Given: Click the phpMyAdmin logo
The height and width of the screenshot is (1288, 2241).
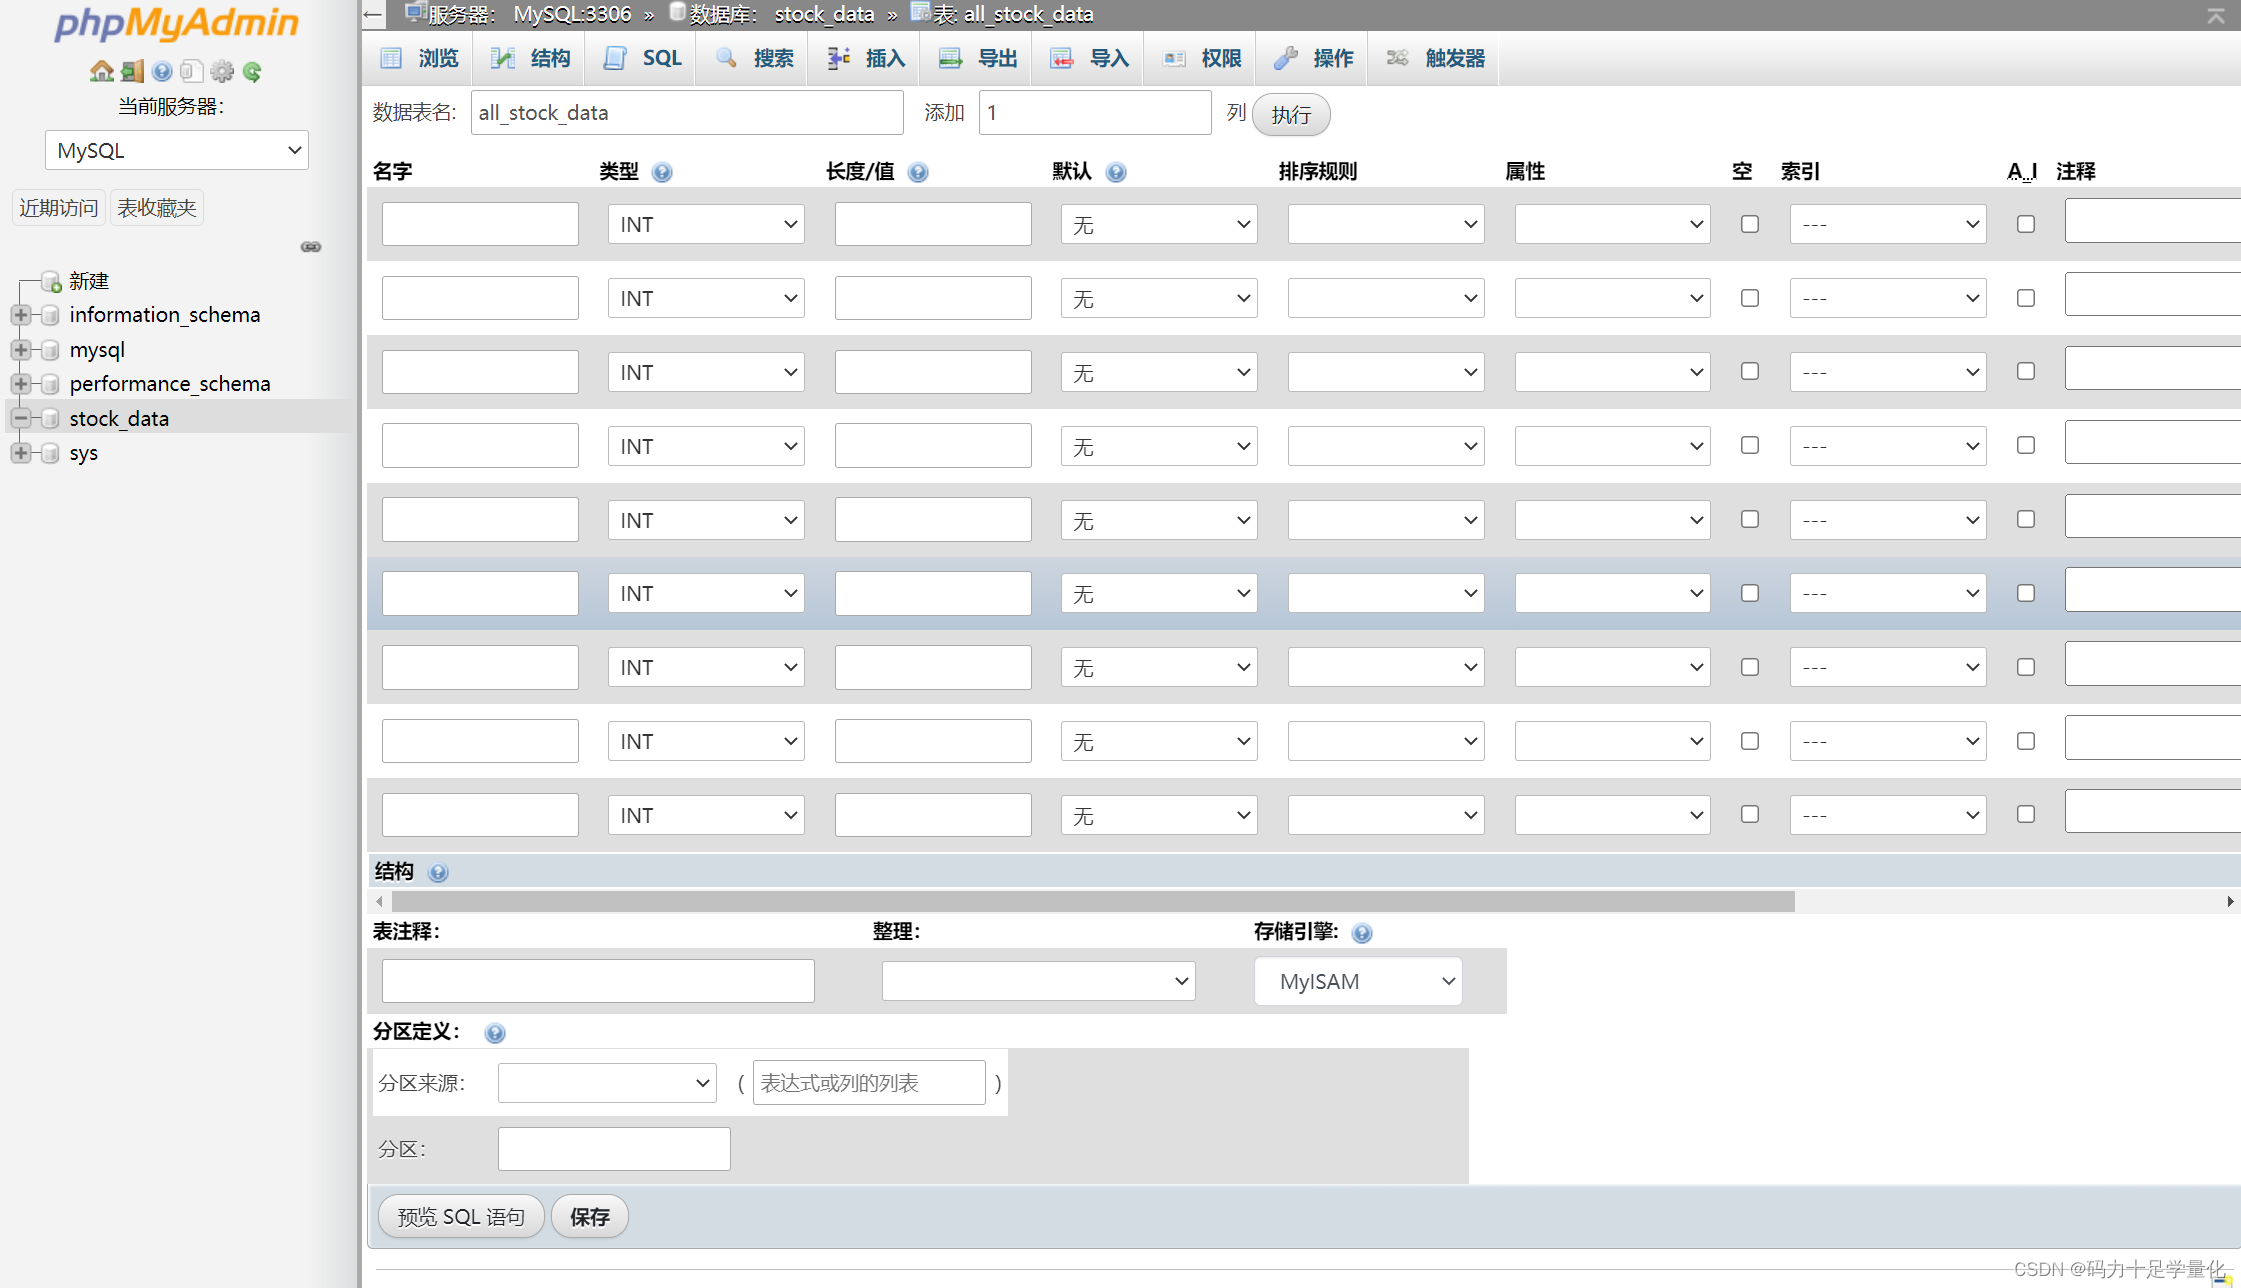Looking at the screenshot, I should (x=177, y=24).
